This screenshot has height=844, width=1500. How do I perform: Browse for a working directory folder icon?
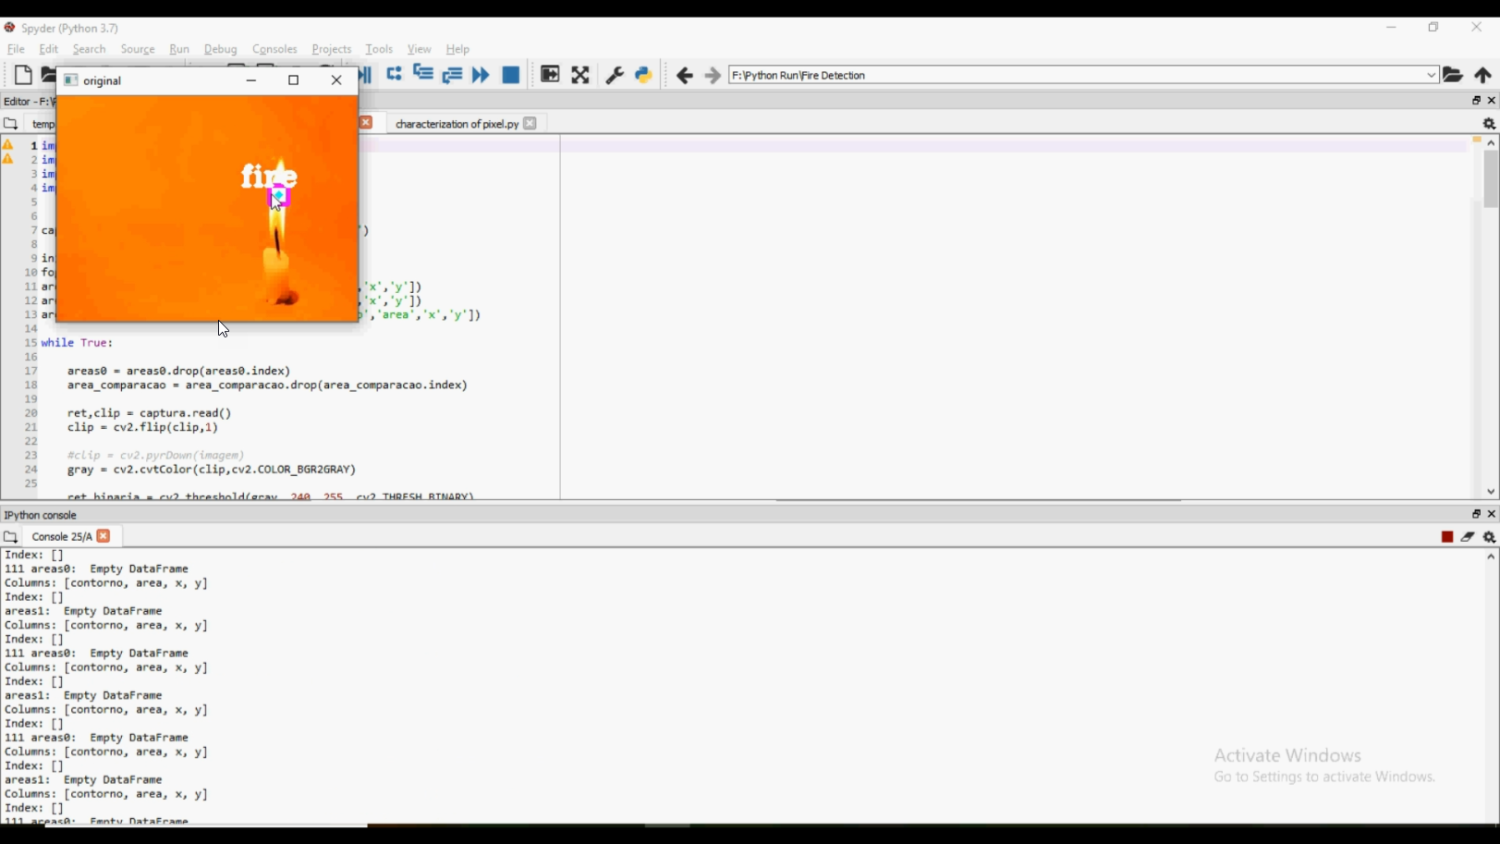[x=1453, y=75]
